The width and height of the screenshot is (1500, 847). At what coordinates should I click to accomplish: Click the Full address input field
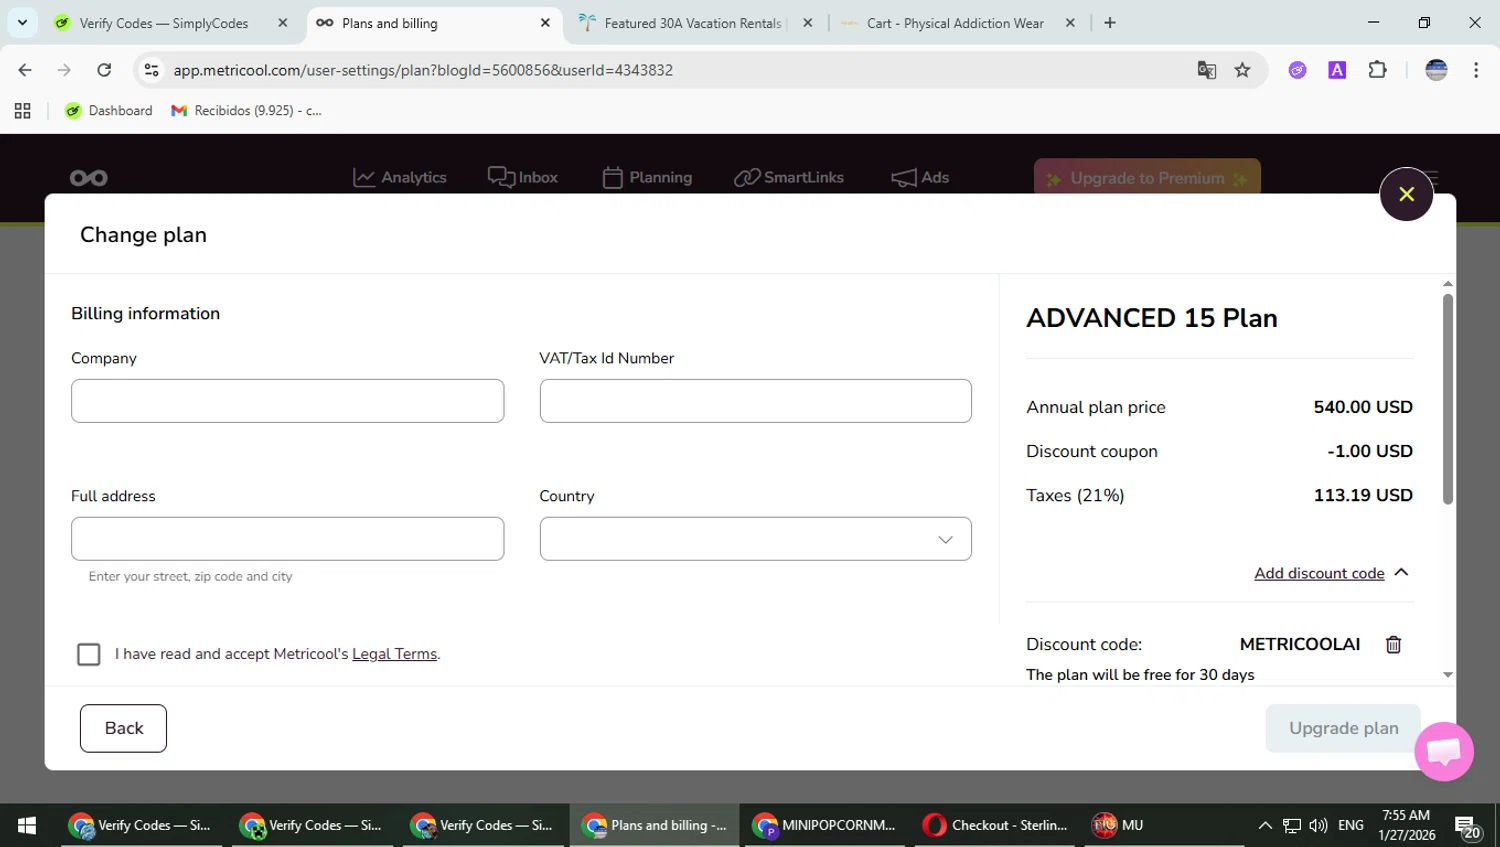pos(287,539)
